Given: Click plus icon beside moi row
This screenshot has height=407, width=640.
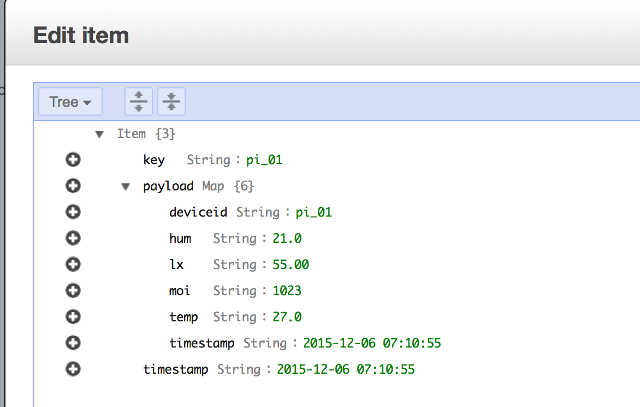Looking at the screenshot, I should pyautogui.click(x=72, y=290).
